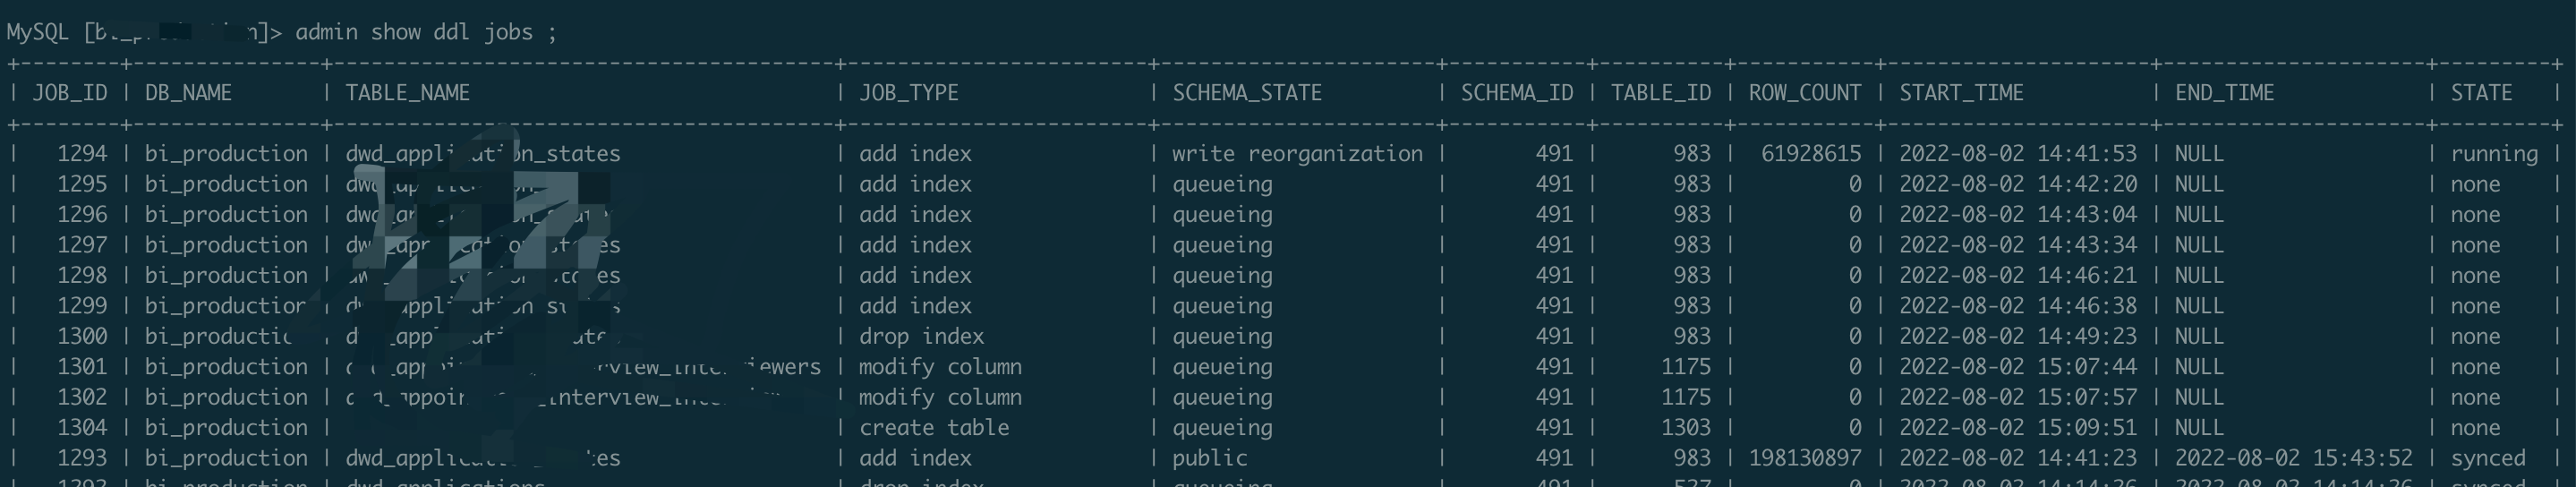Click the START_TIME column header
This screenshot has width=2576, height=487.
(1961, 93)
